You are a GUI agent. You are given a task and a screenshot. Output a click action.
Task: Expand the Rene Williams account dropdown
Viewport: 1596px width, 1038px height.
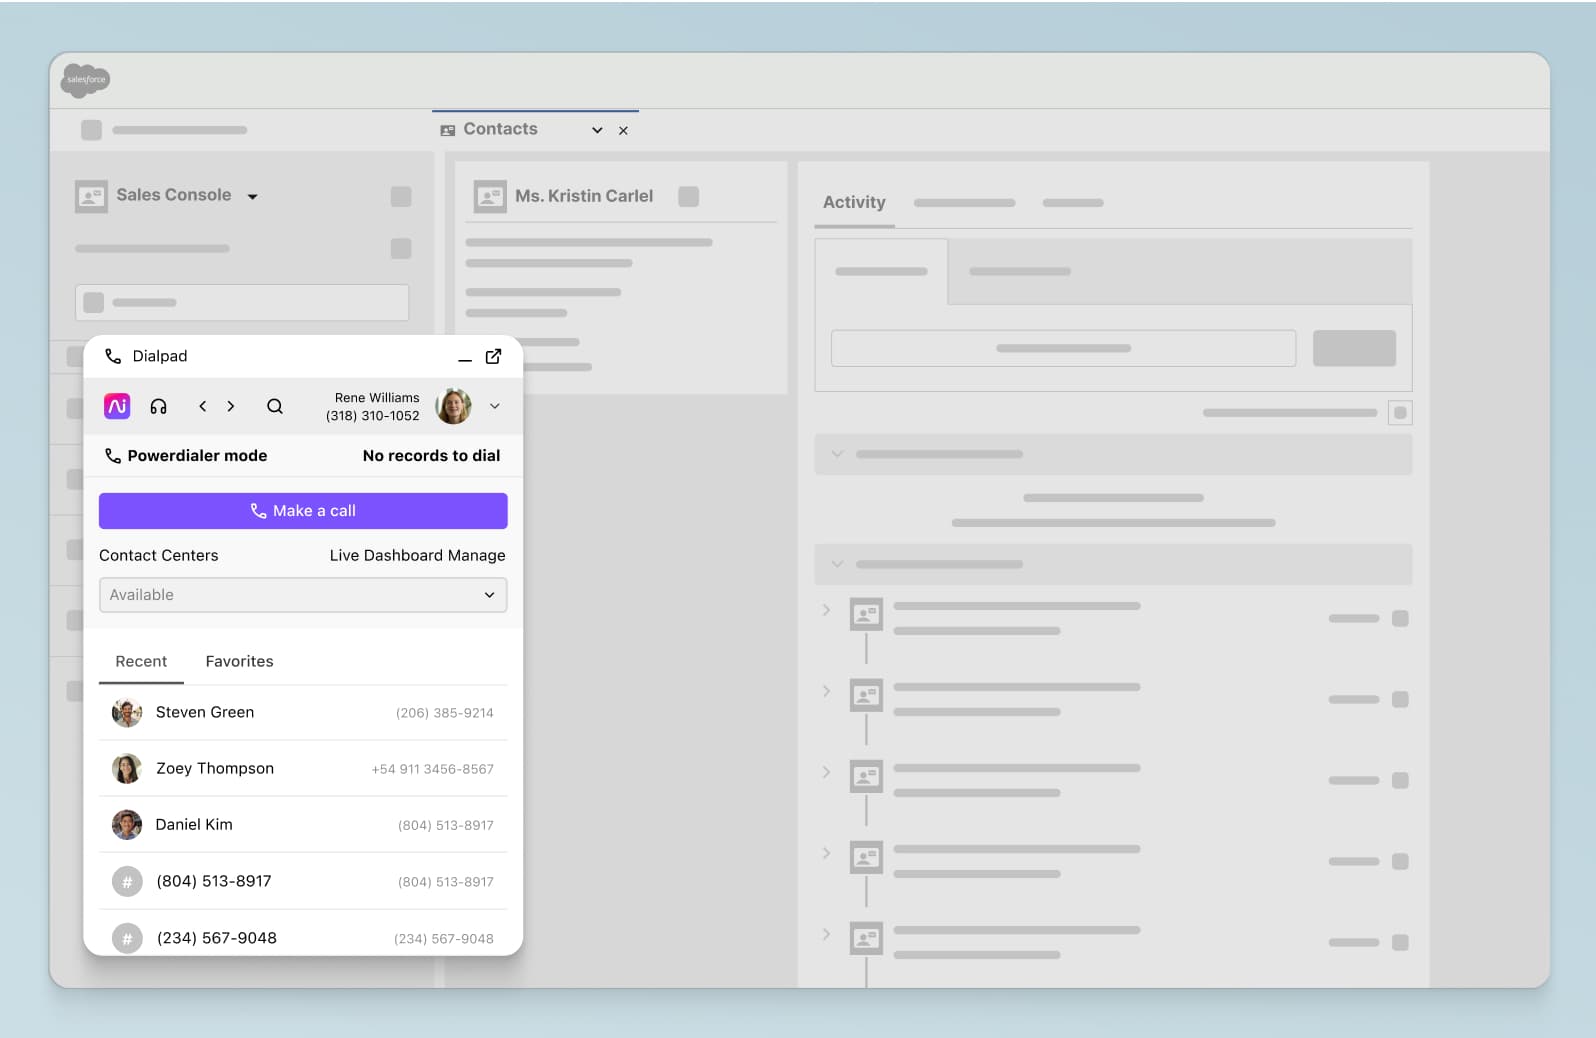(495, 406)
